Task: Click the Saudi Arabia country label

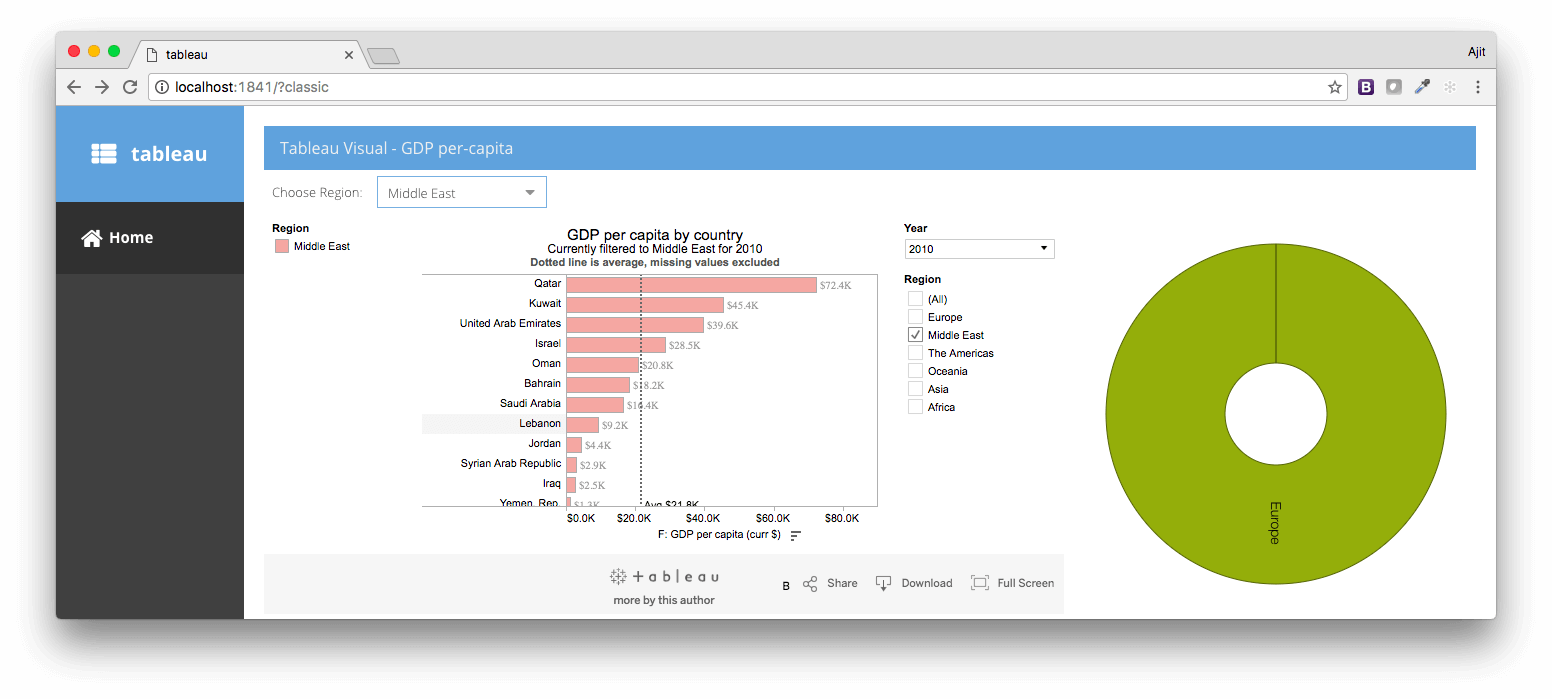Action: 531,404
